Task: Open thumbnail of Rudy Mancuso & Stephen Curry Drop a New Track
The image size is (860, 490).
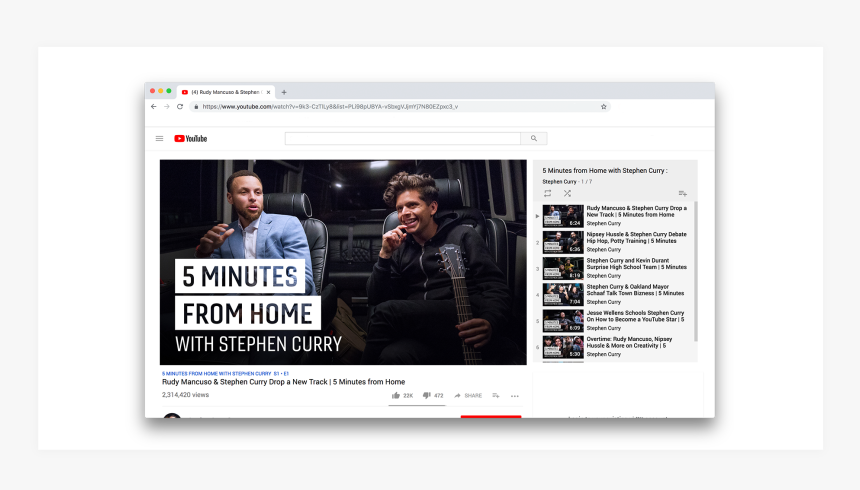Action: click(563, 216)
